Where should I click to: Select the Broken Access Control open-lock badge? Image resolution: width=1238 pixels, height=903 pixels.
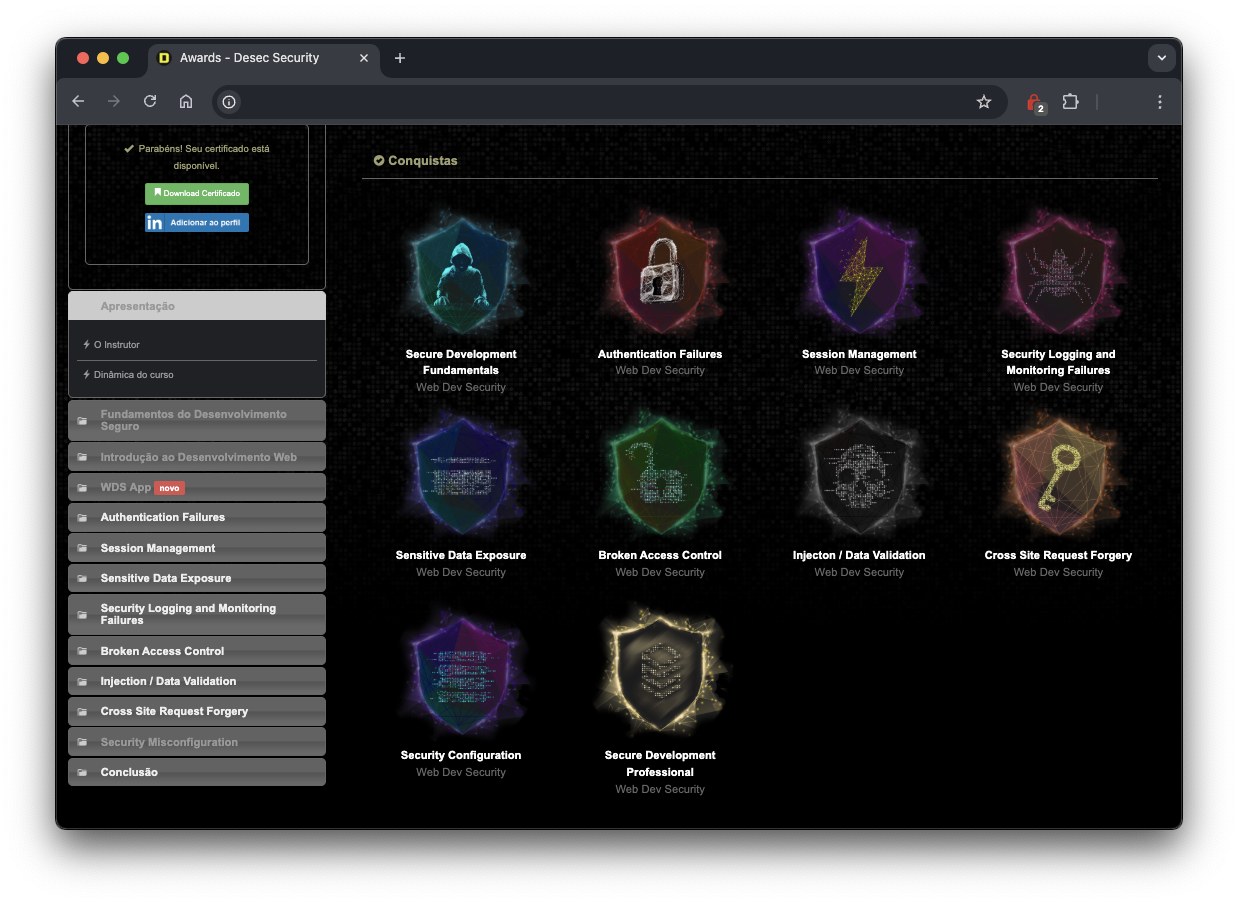coord(659,474)
